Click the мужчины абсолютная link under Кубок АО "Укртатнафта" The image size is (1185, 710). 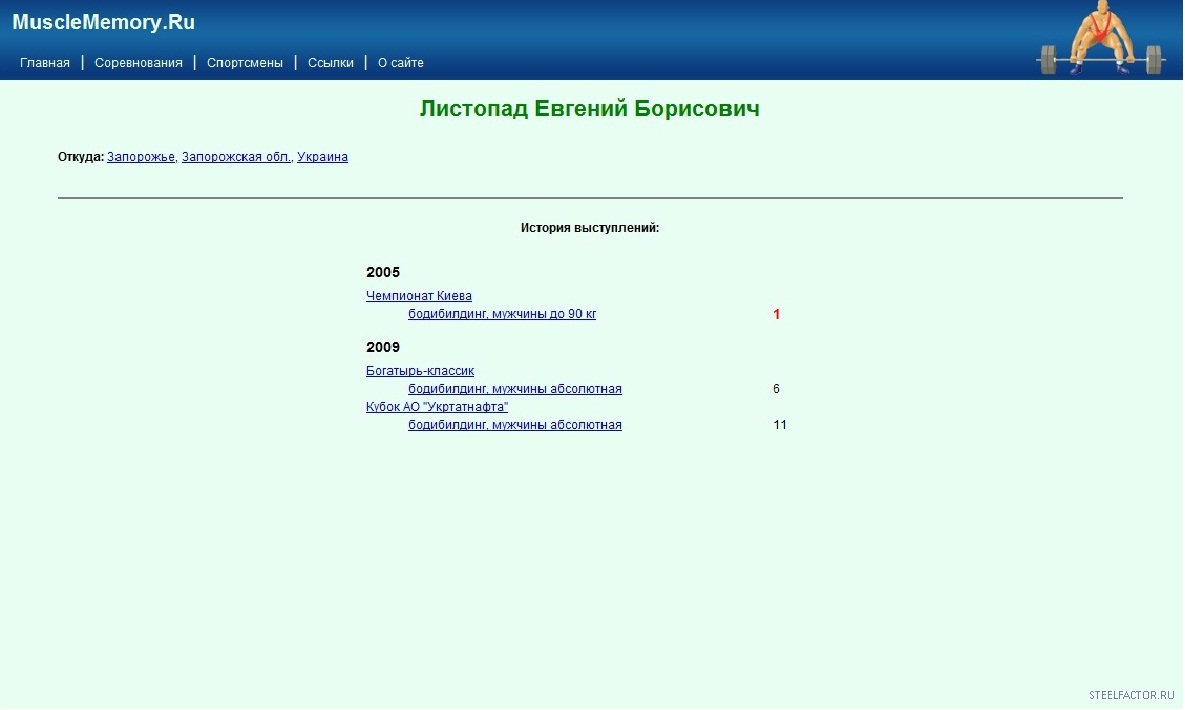tap(515, 425)
